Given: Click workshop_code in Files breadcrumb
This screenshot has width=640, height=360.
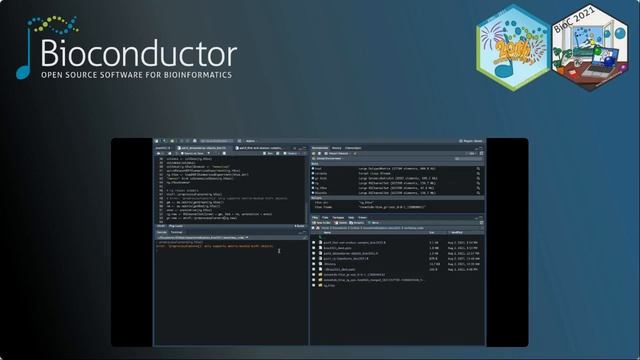Looking at the screenshot, I should (413, 228).
